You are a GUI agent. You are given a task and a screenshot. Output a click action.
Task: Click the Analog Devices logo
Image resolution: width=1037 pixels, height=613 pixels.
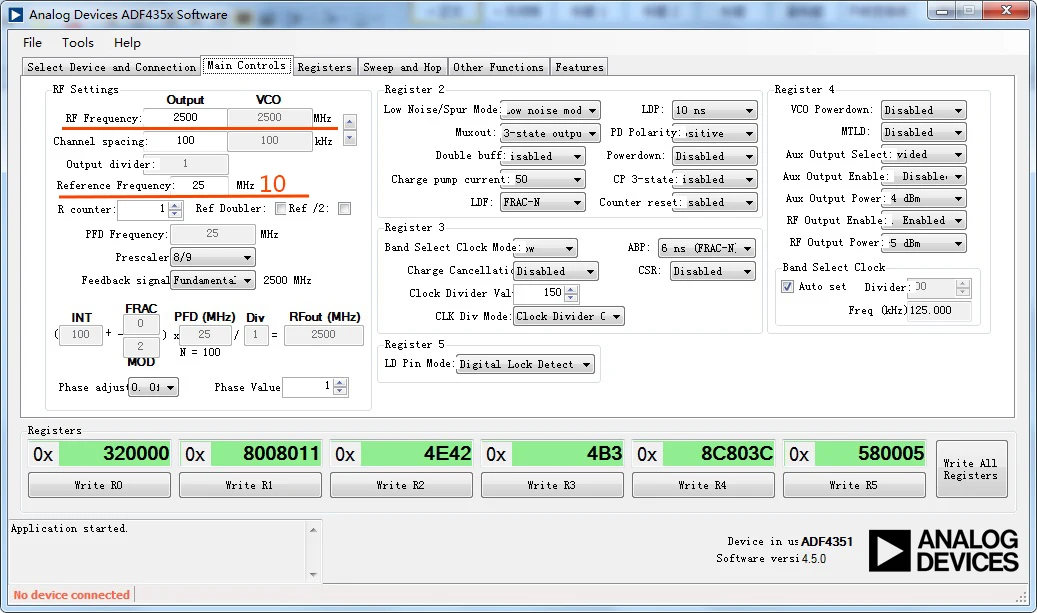tap(943, 550)
